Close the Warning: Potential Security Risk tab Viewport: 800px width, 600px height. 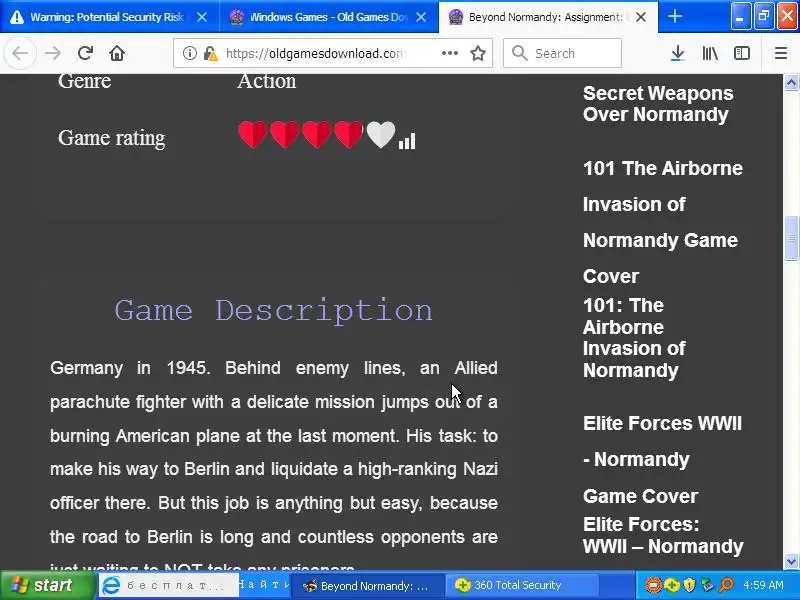point(202,17)
